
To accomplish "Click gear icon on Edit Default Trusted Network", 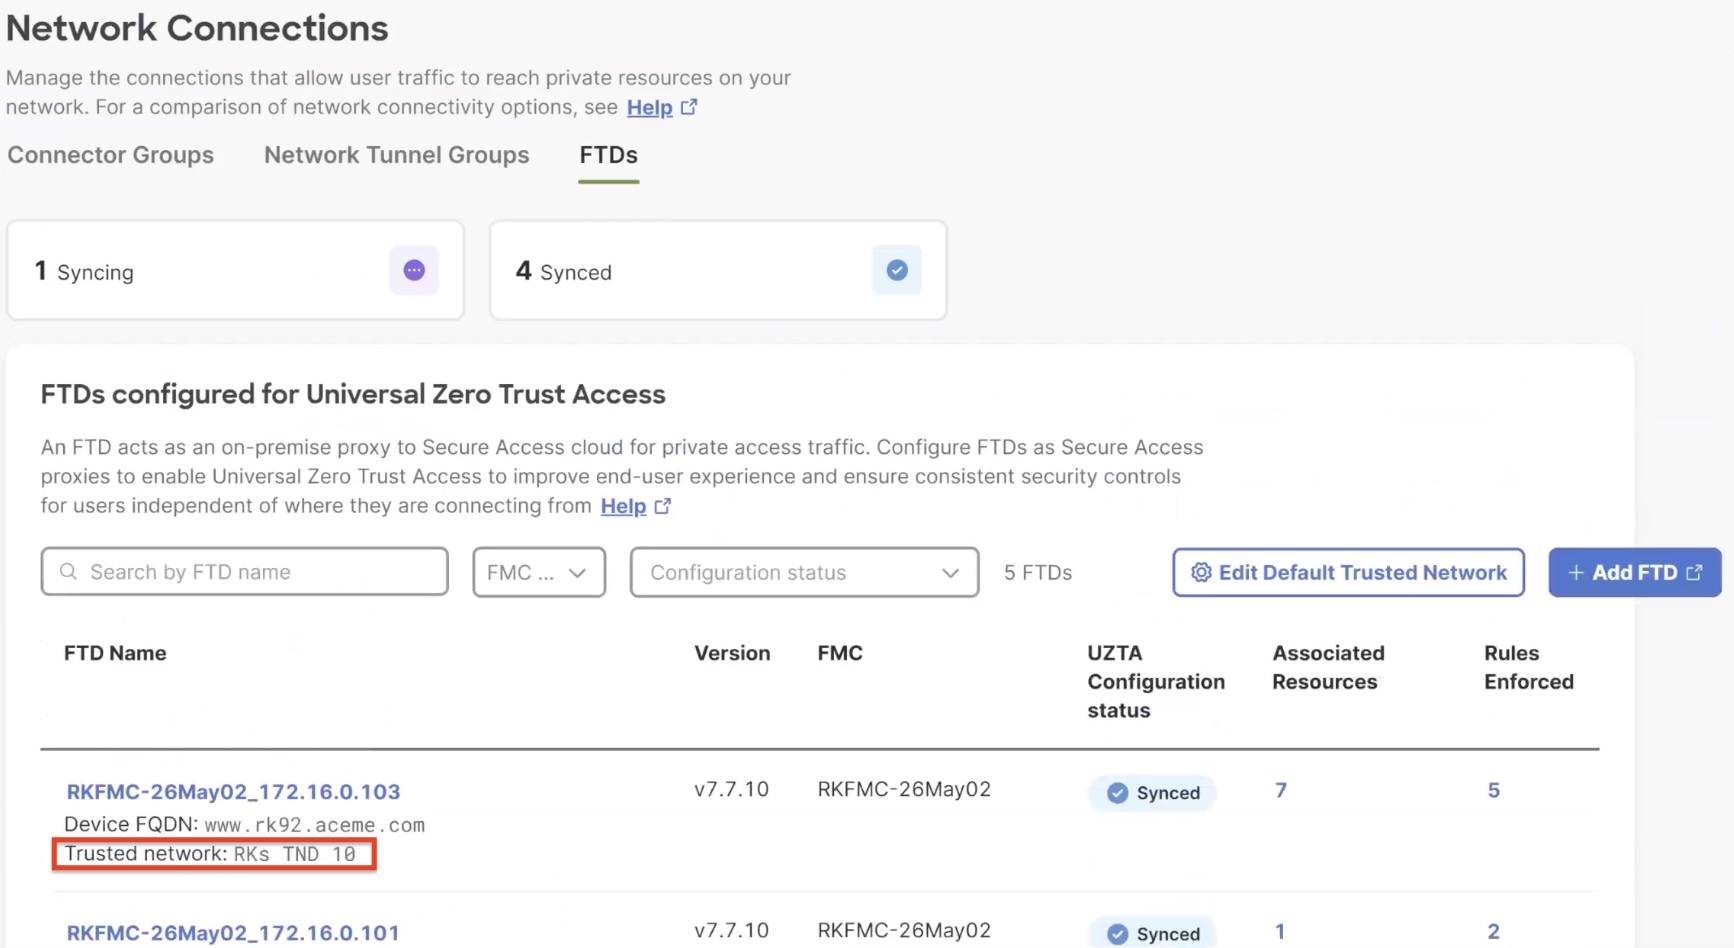I will click(x=1201, y=572).
